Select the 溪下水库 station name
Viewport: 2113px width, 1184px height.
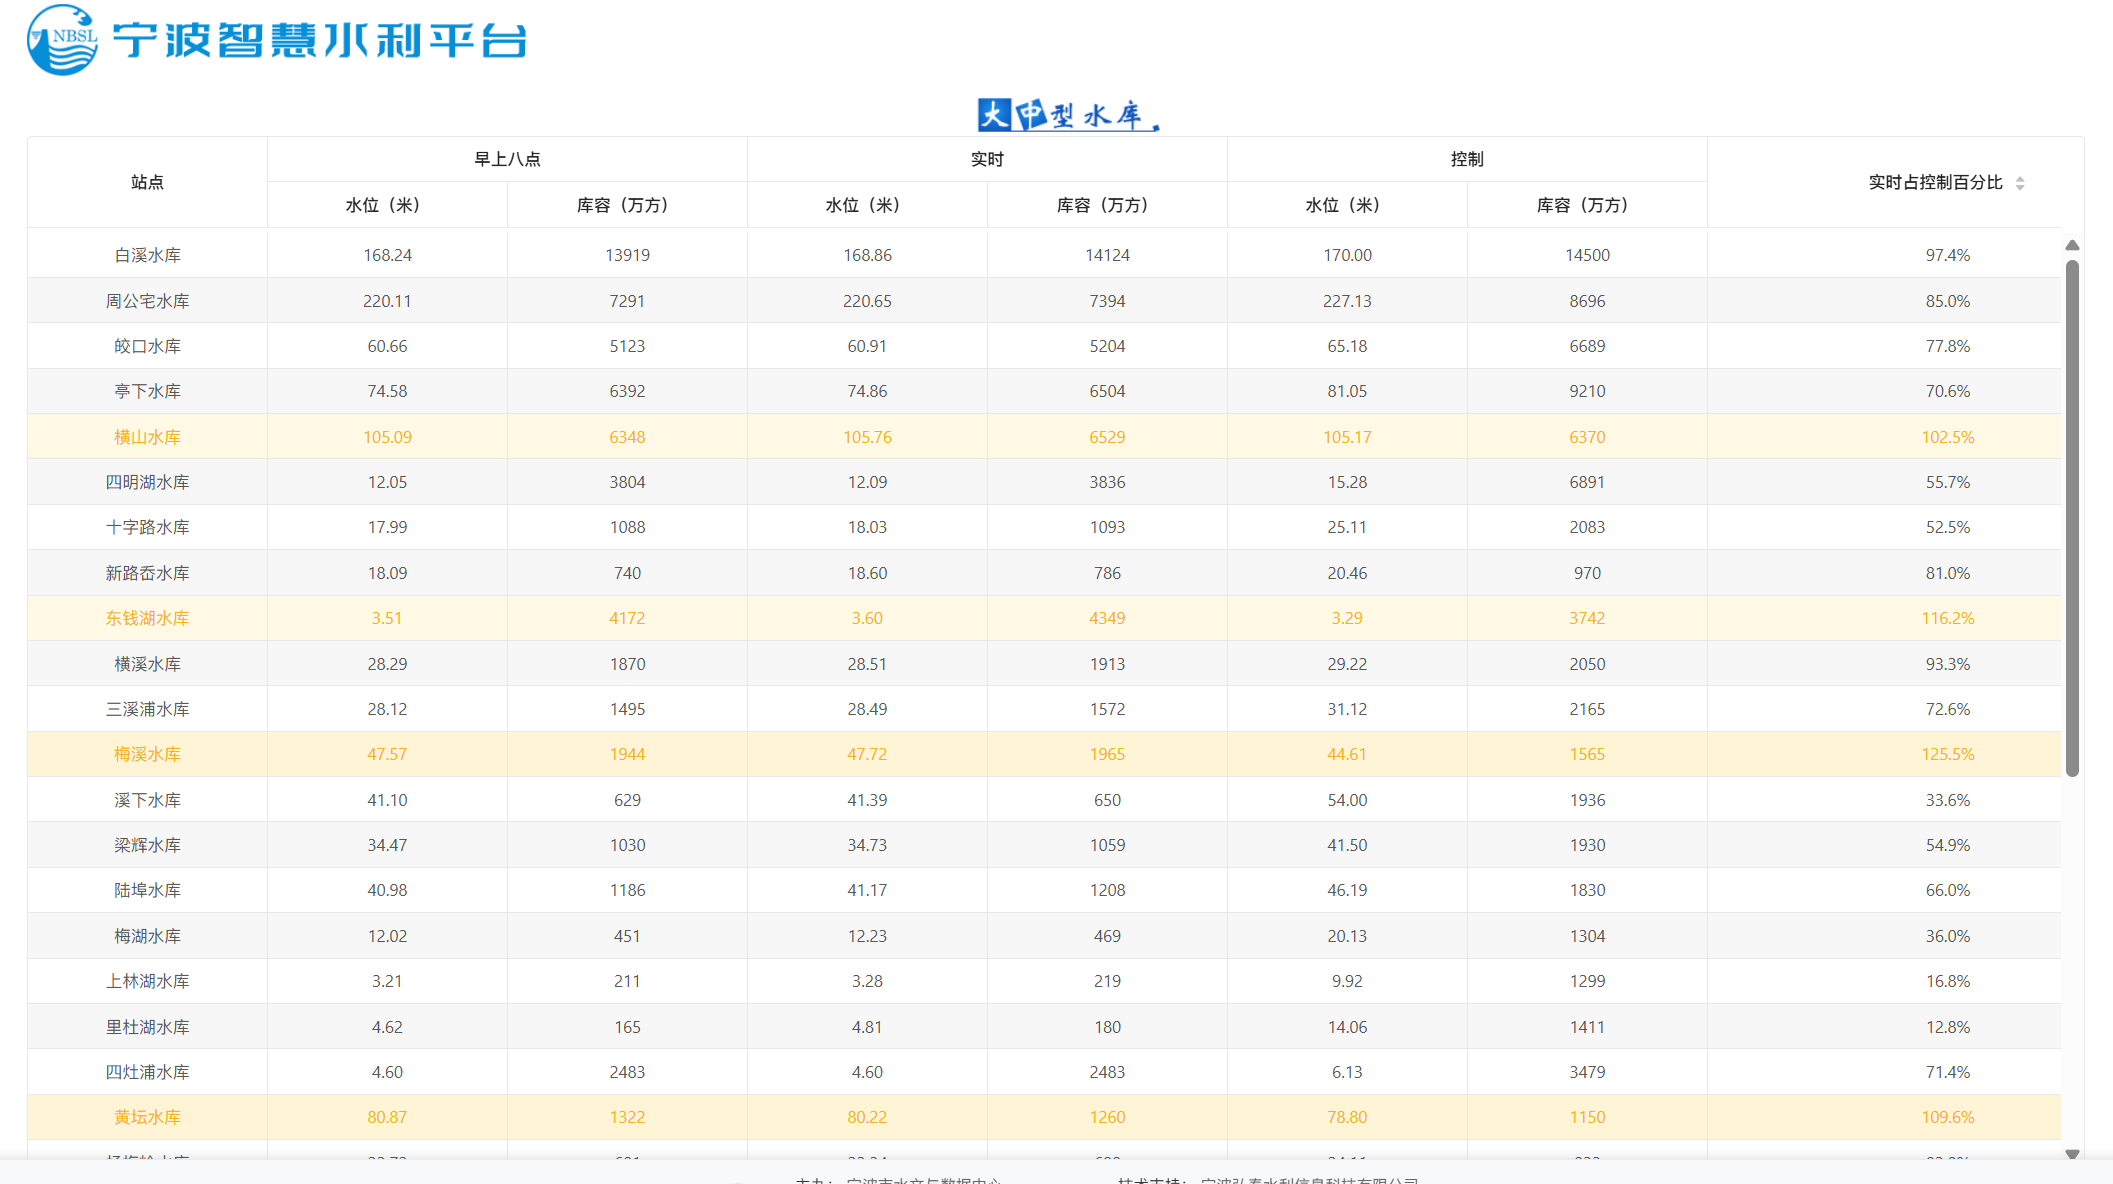coord(147,800)
